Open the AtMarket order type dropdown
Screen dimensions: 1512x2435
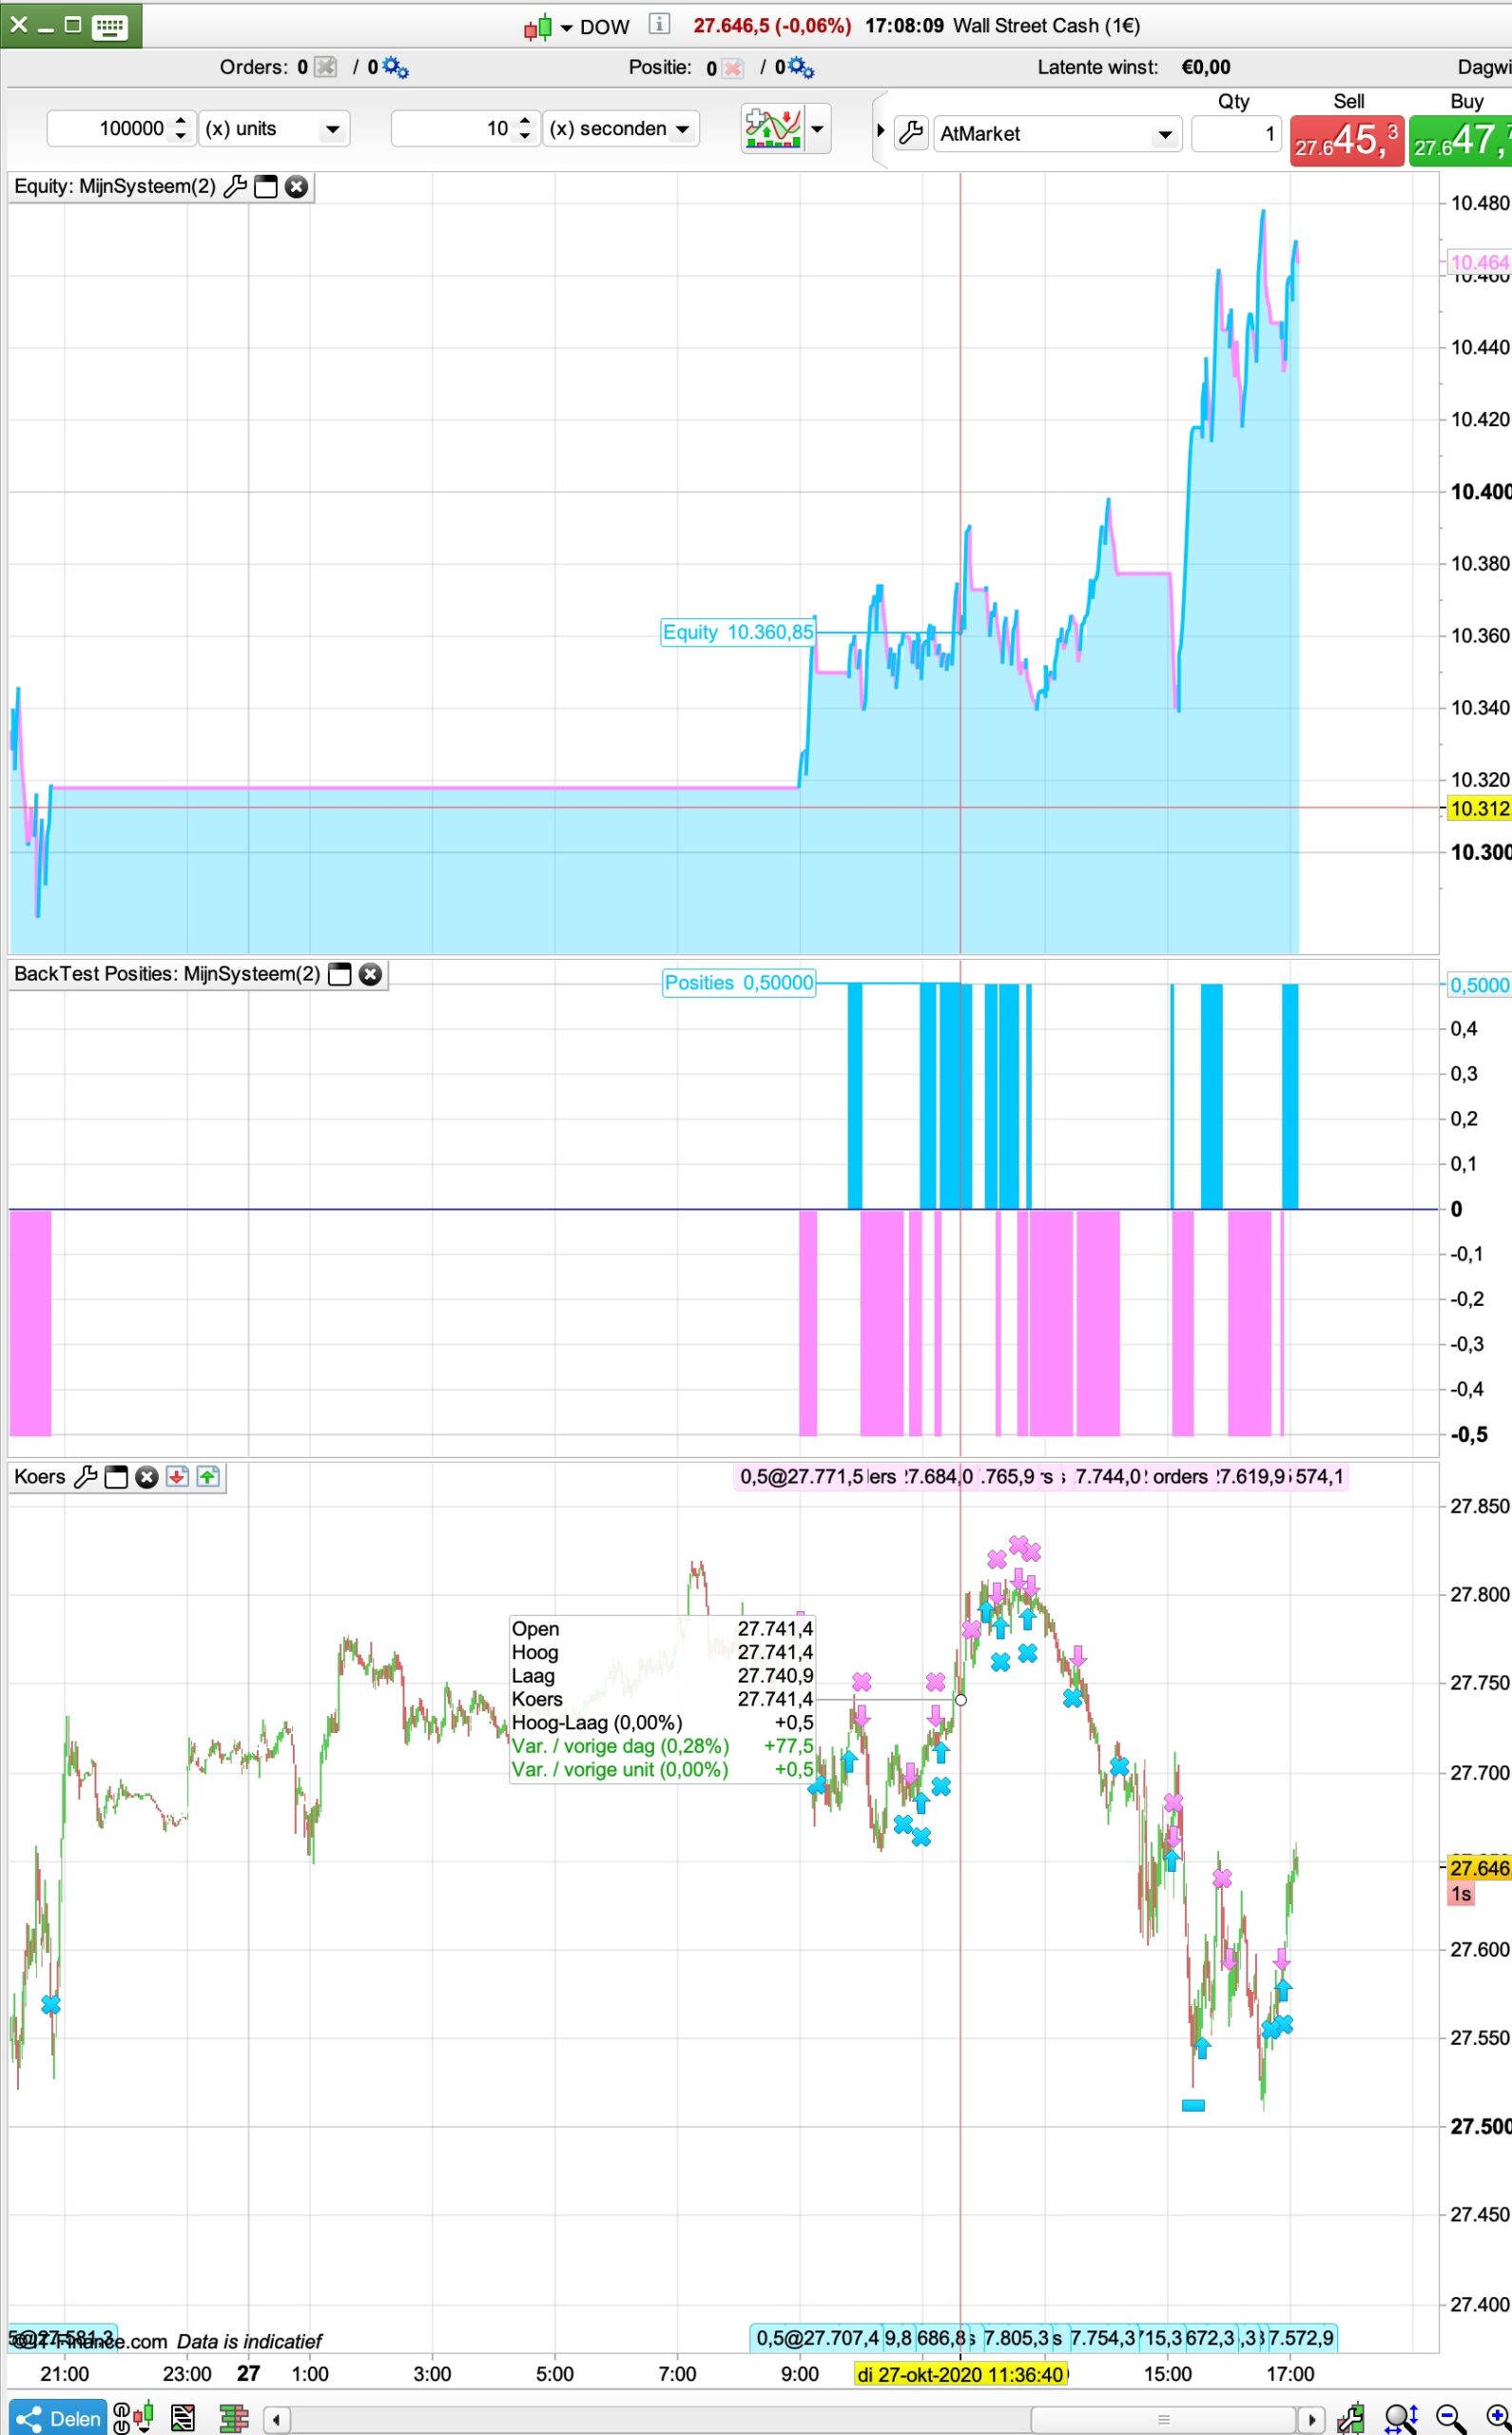pos(1057,133)
